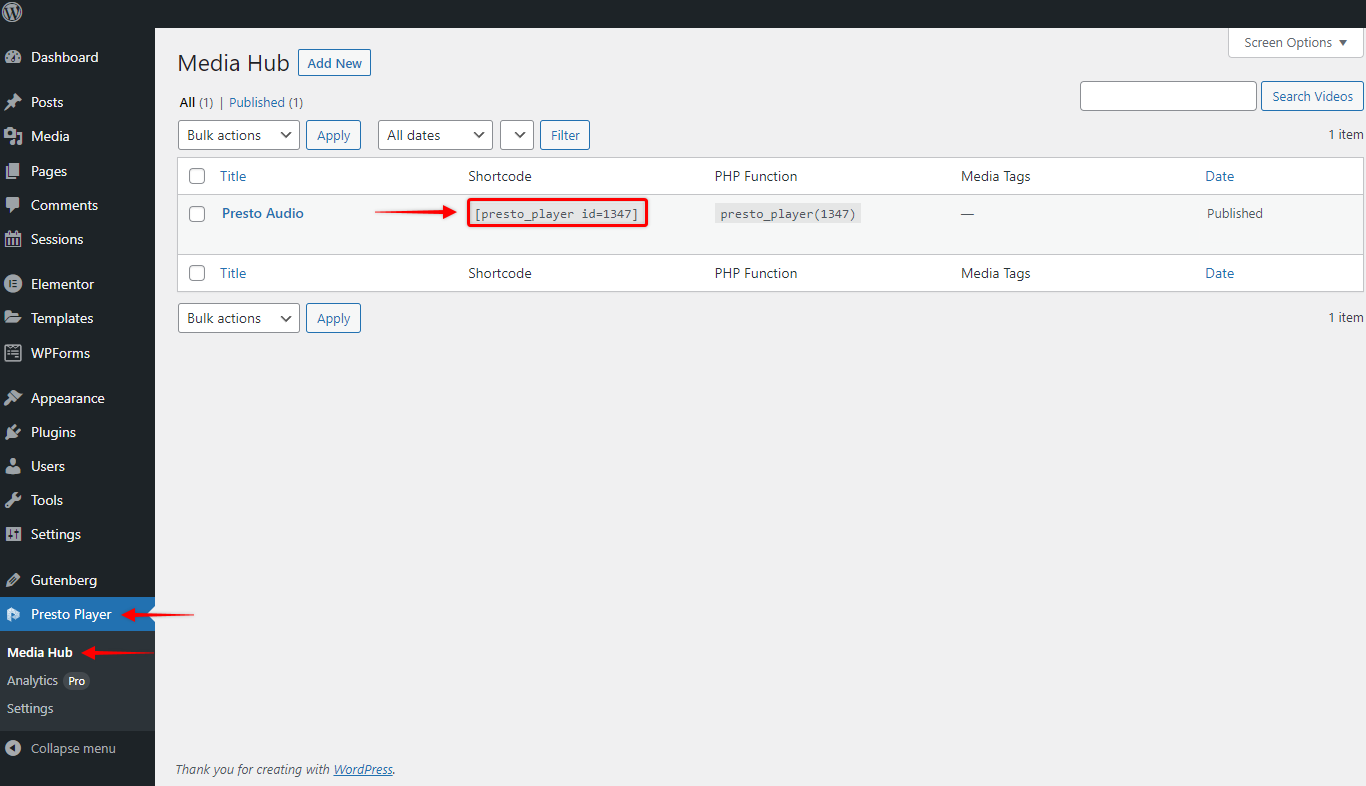
Task: Sort by footer Date column link
Action: point(1220,273)
